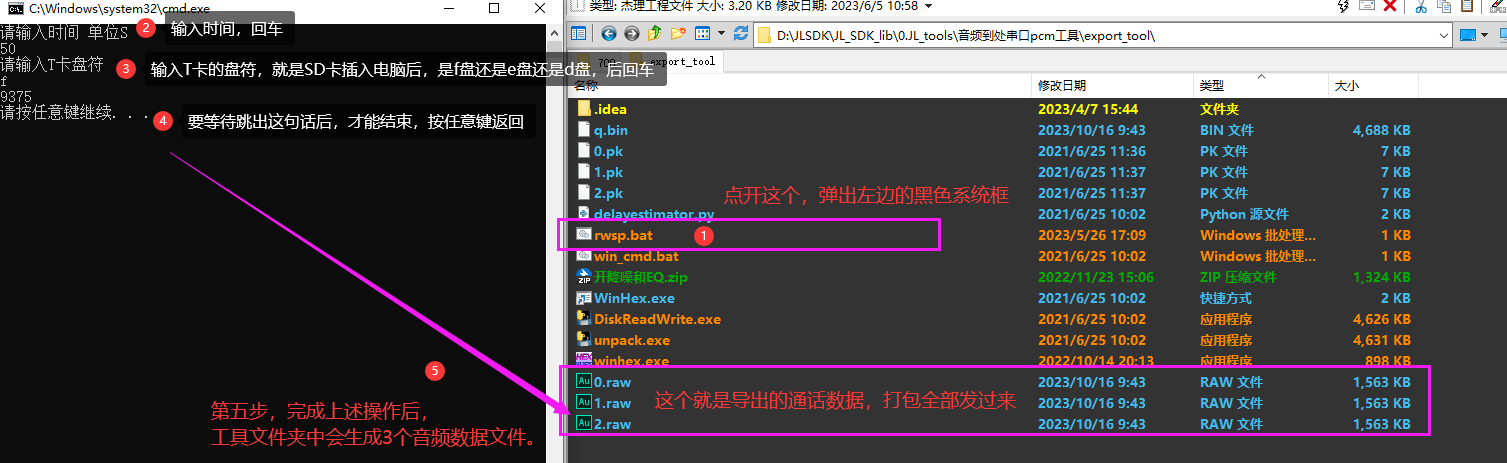Go back with the blue arrow
1507x463 pixels.
click(609, 34)
